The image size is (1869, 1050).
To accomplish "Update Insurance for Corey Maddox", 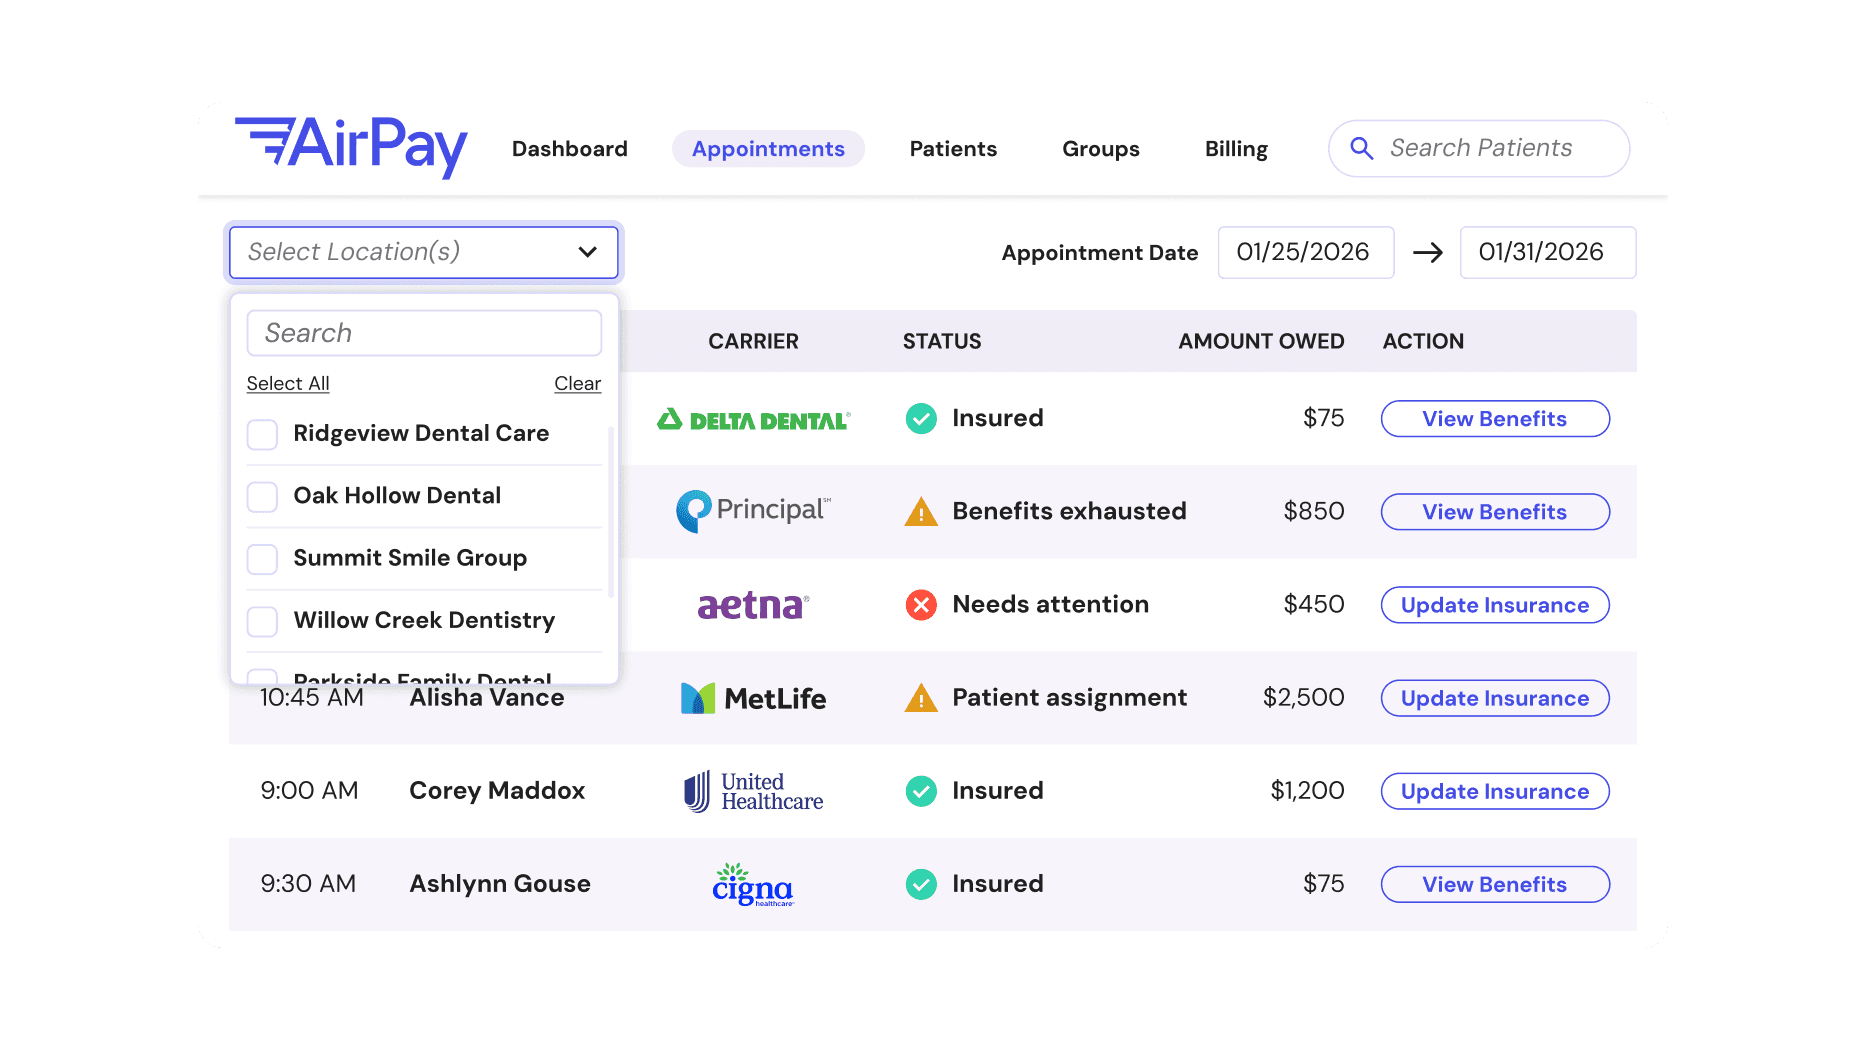I will coord(1495,791).
